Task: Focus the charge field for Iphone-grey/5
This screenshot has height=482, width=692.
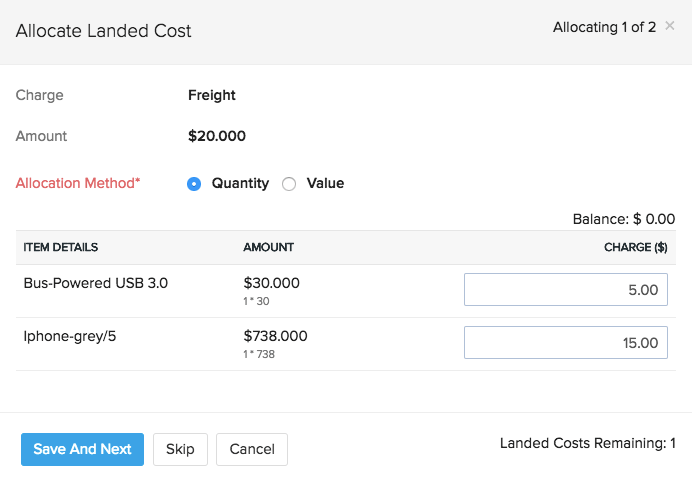Action: point(565,343)
